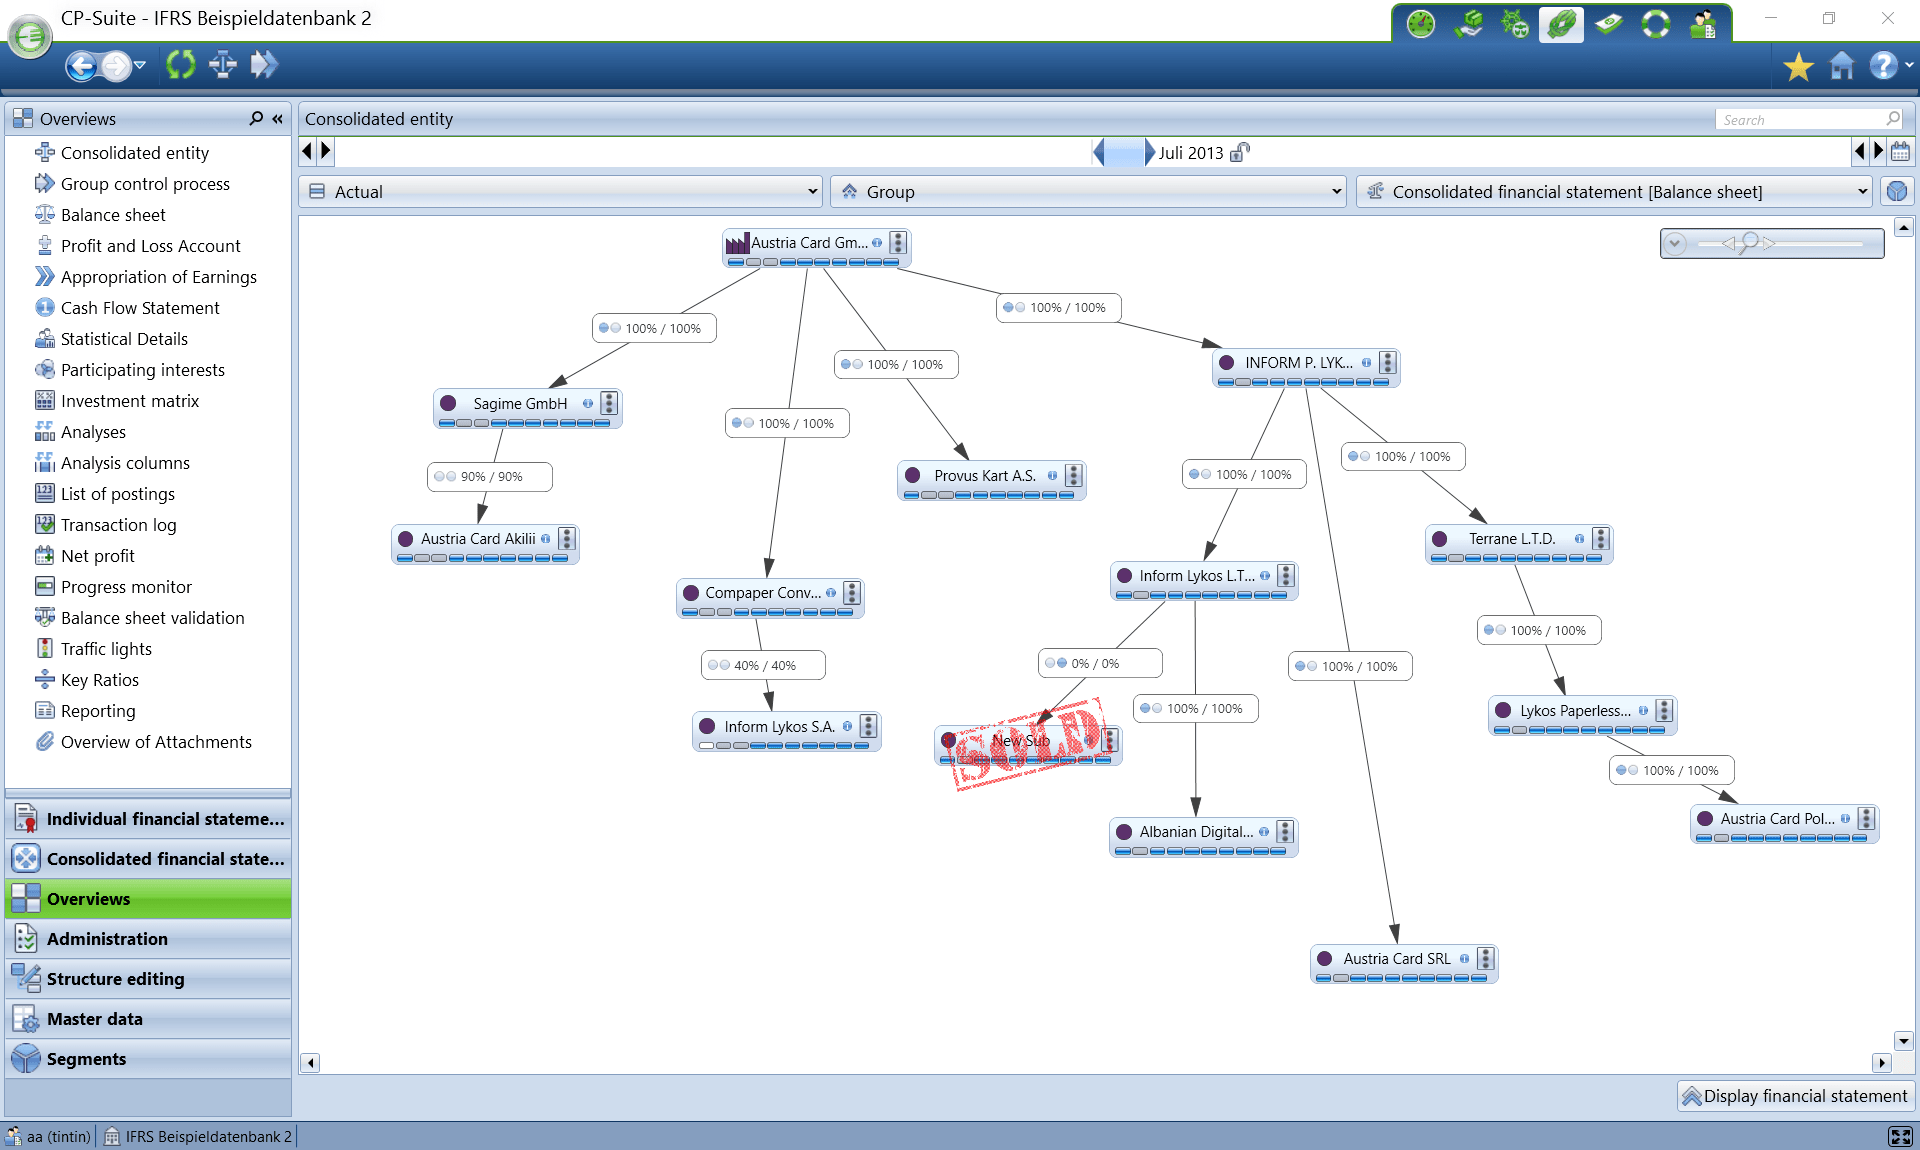Viewport: 1920px width, 1150px height.
Task: Open the Consolidated financial statement dropdown
Action: click(x=1614, y=192)
